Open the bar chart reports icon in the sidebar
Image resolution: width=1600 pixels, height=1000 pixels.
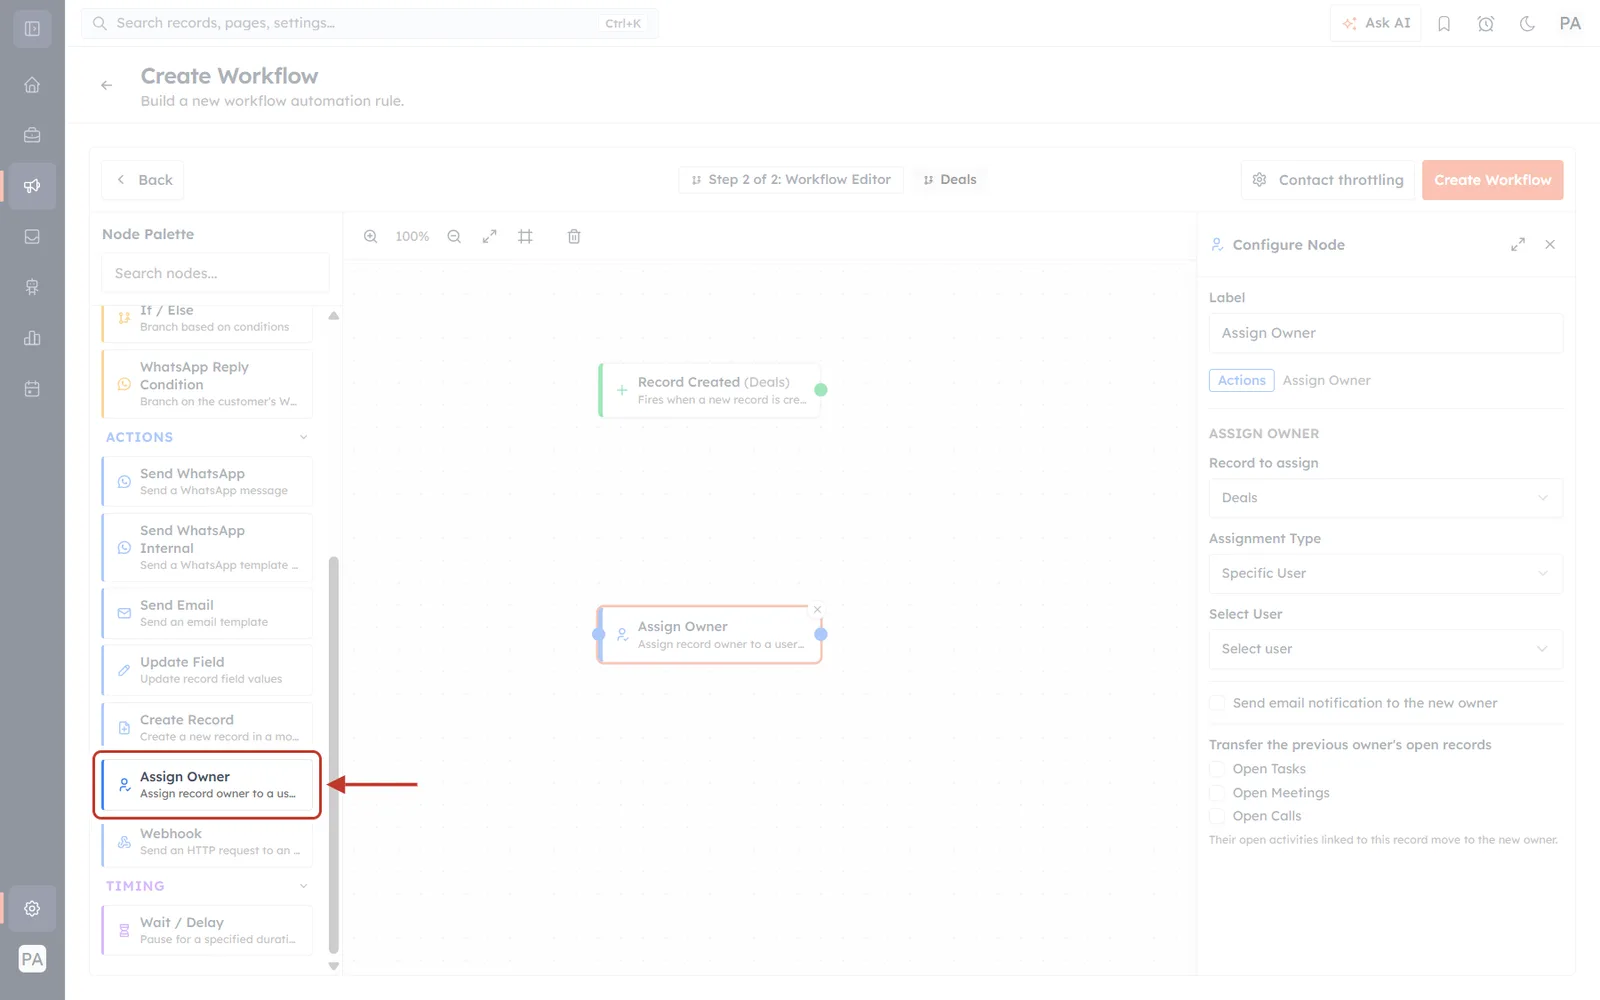coord(32,338)
